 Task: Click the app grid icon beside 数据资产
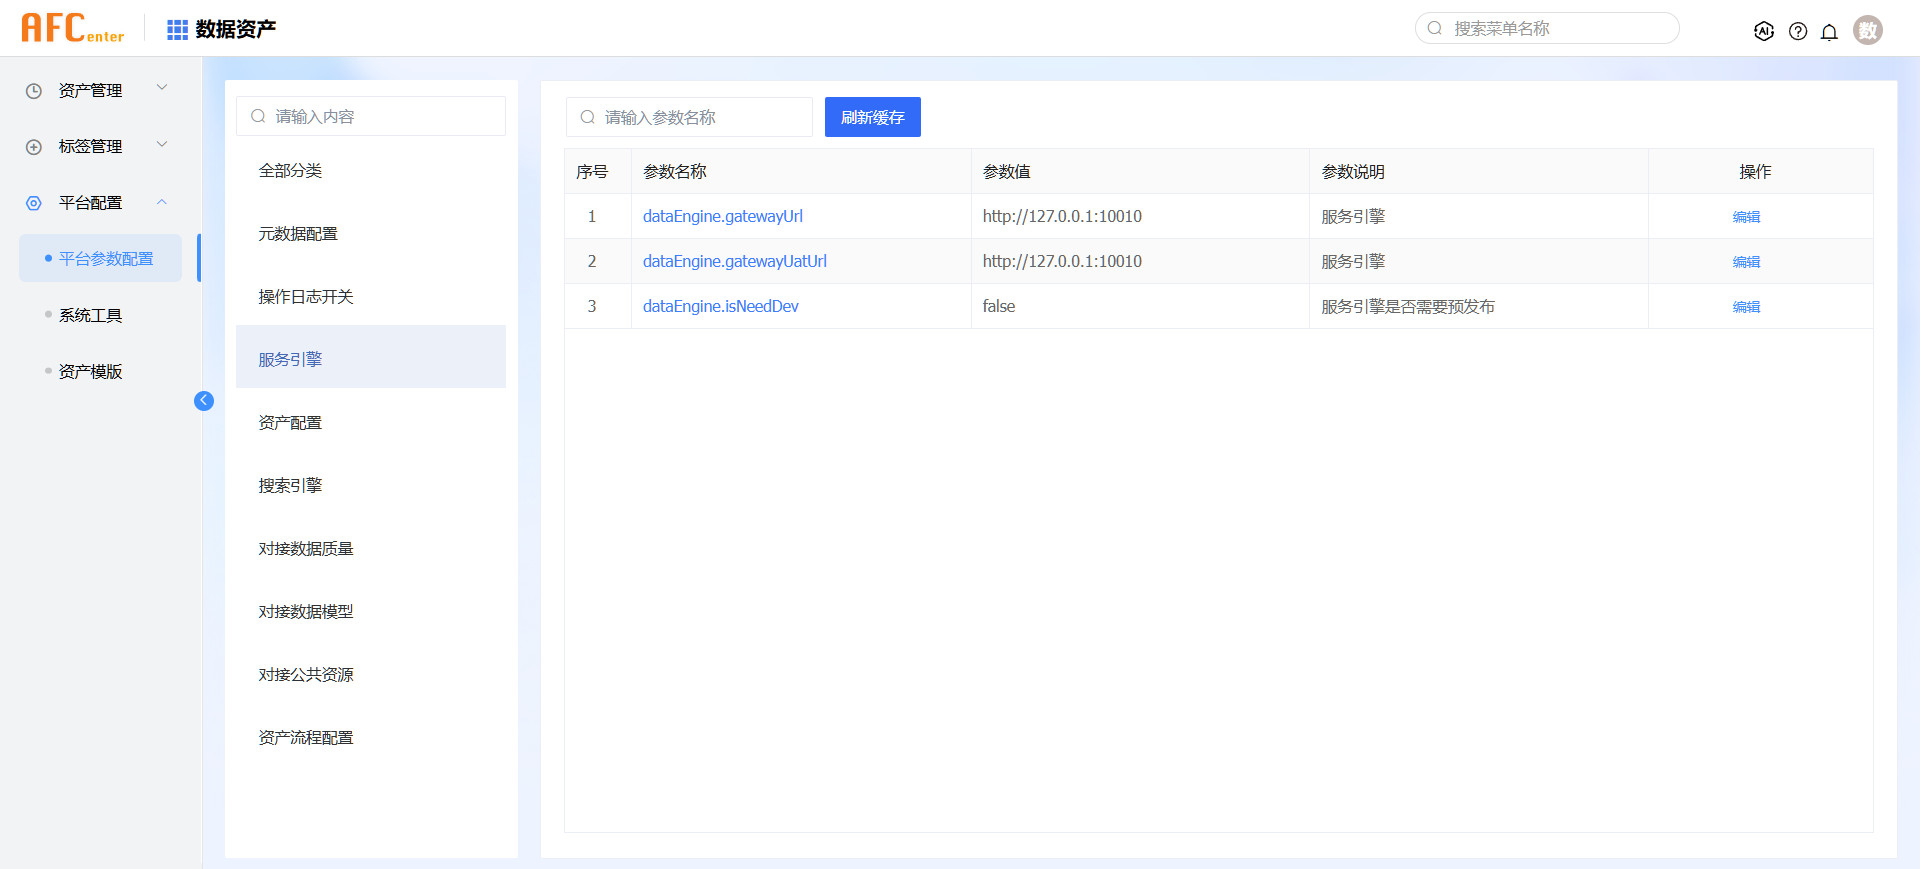coord(177,30)
